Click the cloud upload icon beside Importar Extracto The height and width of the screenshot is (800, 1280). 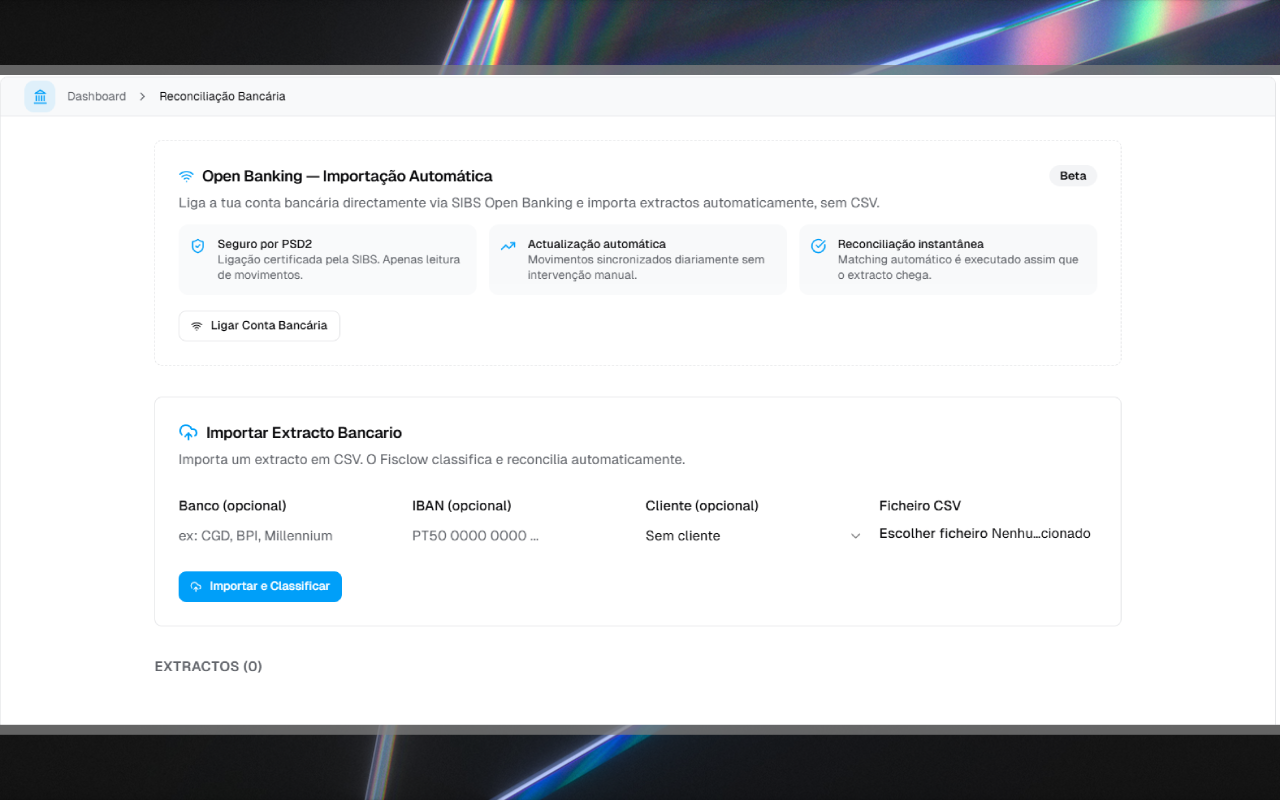pyautogui.click(x=188, y=433)
